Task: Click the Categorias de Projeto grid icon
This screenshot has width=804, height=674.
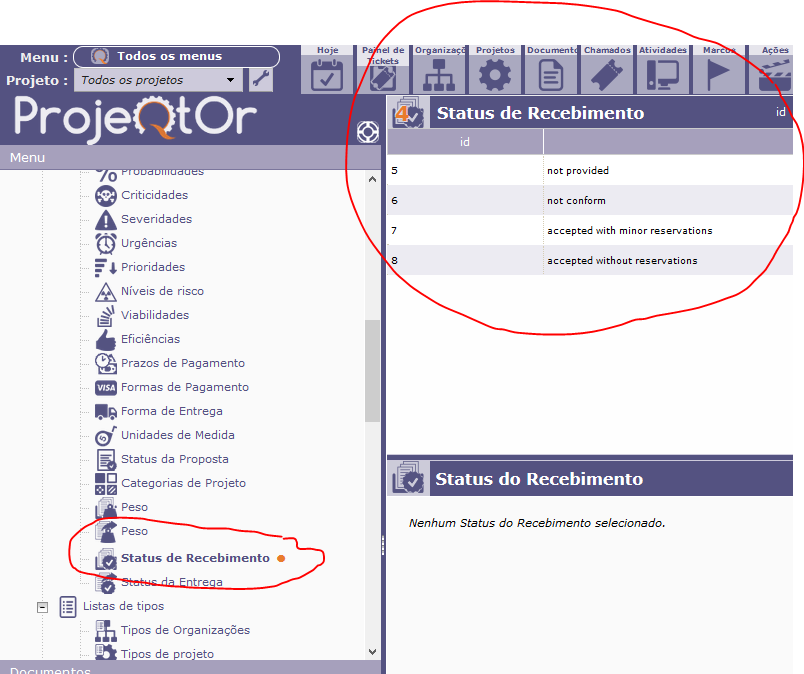Action: [x=106, y=484]
